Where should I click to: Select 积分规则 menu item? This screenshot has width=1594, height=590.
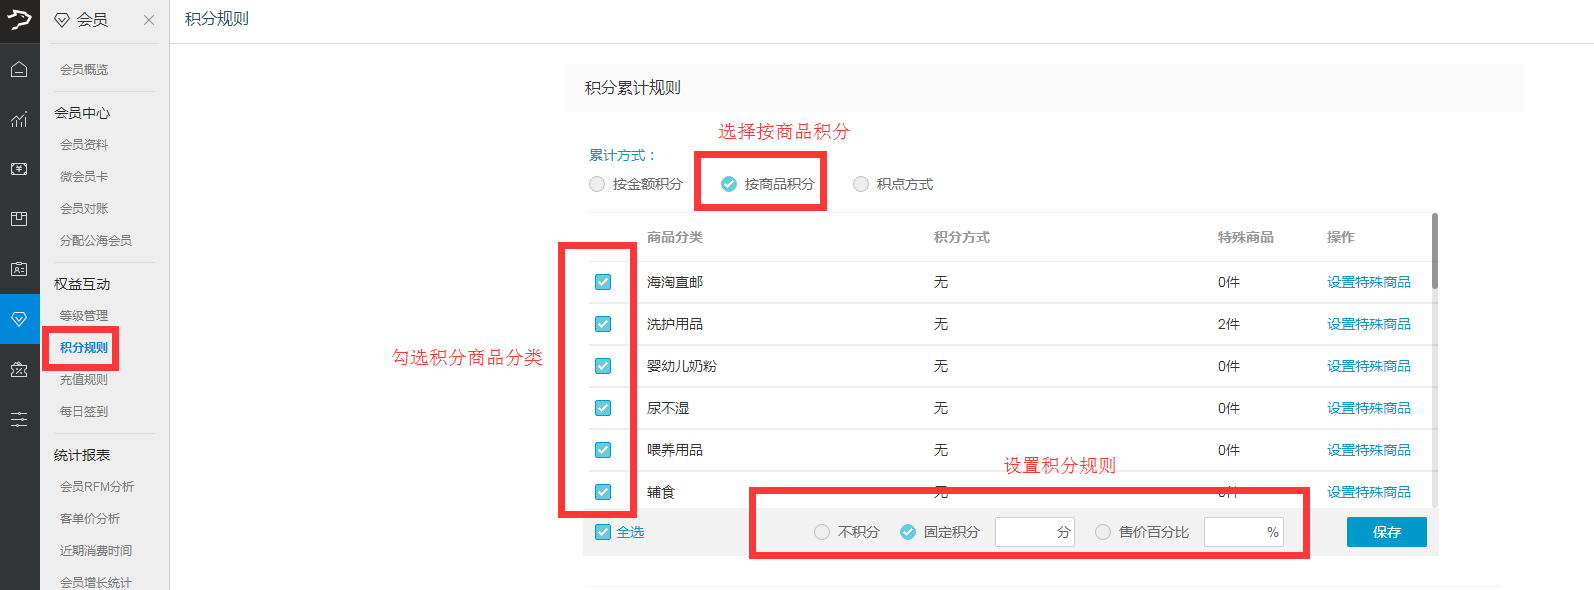tap(84, 348)
